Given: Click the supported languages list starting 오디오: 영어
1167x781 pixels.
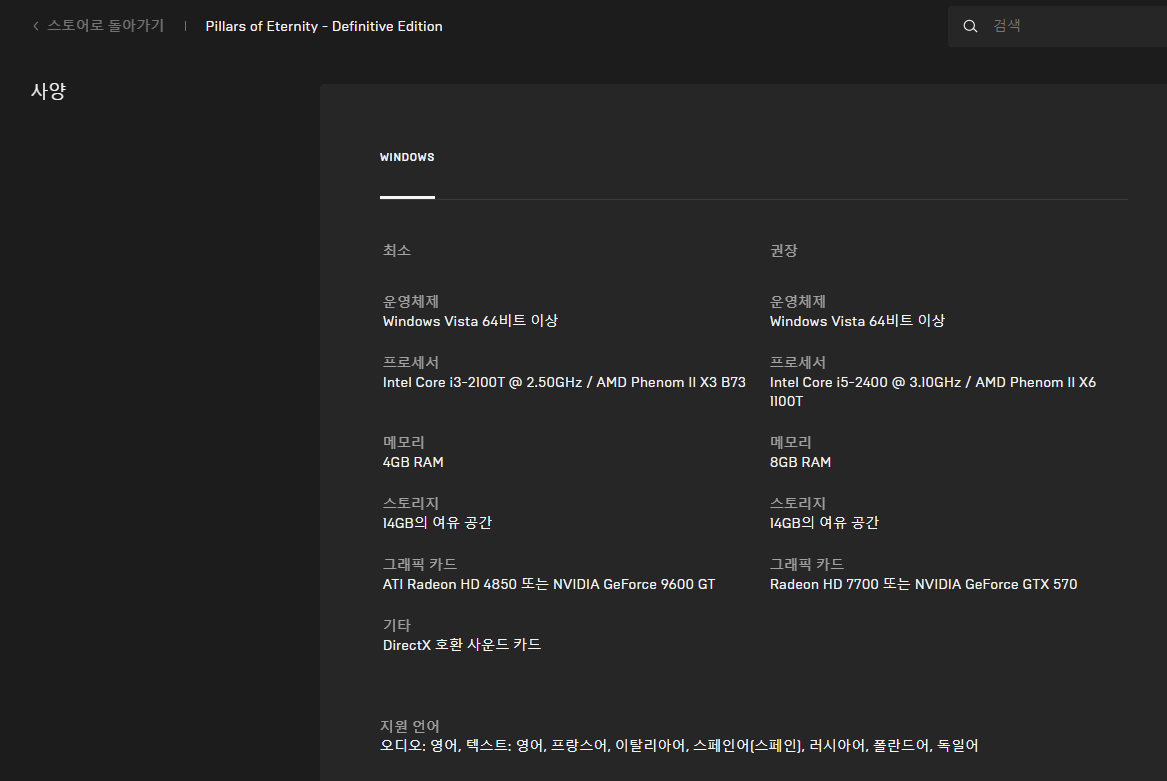Looking at the screenshot, I should [x=679, y=745].
